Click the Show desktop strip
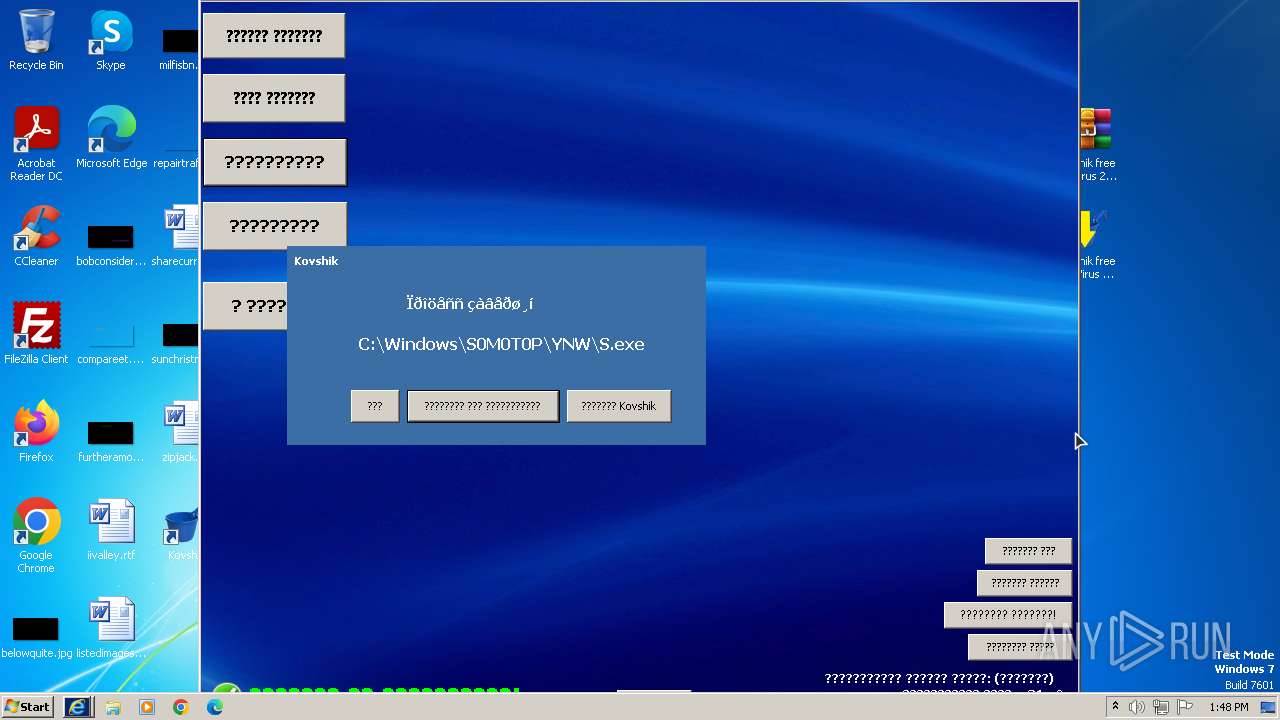This screenshot has width=1280, height=720. pos(1269,707)
